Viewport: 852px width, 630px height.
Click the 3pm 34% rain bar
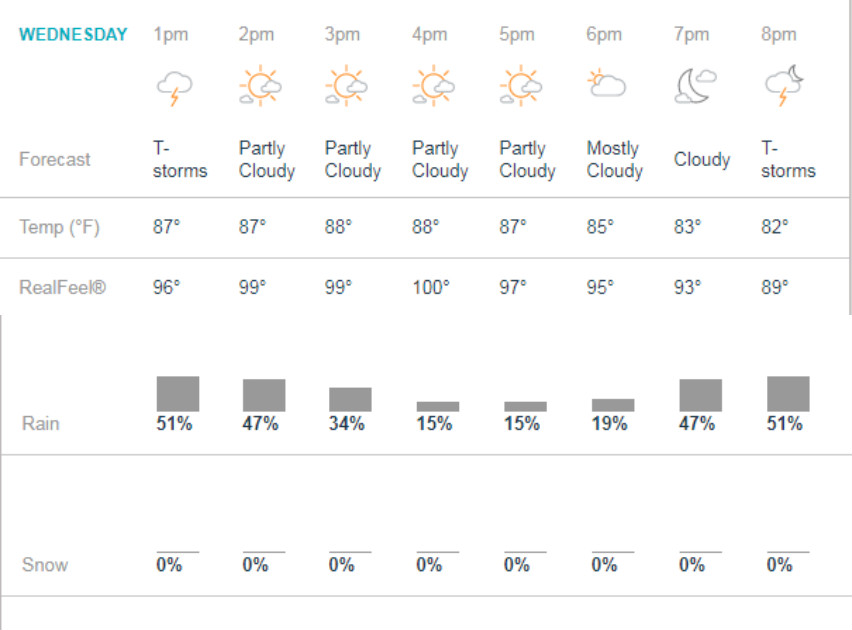pos(350,400)
